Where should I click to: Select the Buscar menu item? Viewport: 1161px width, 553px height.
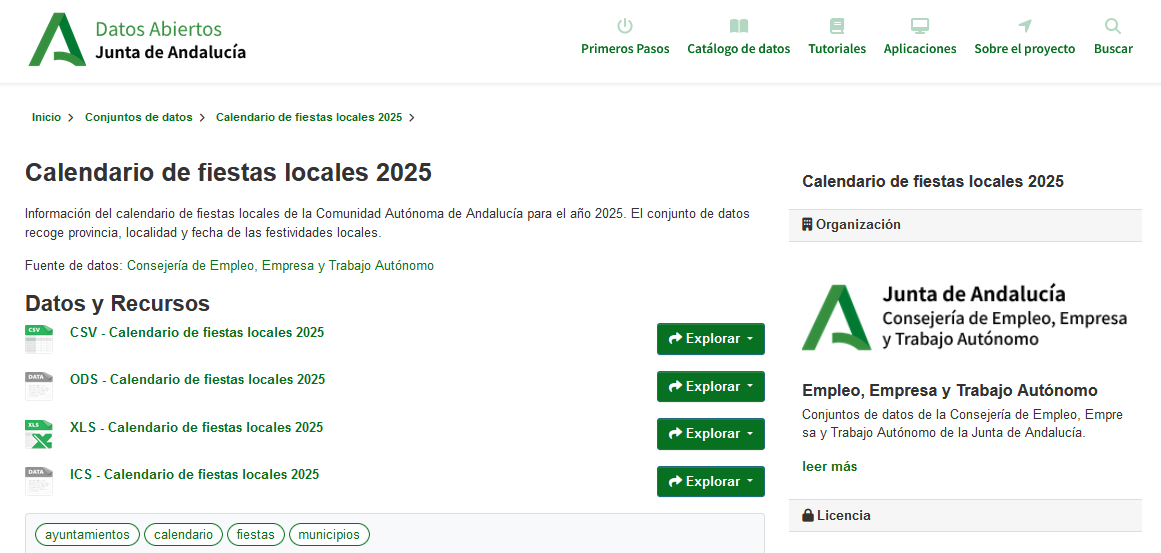point(1113,49)
